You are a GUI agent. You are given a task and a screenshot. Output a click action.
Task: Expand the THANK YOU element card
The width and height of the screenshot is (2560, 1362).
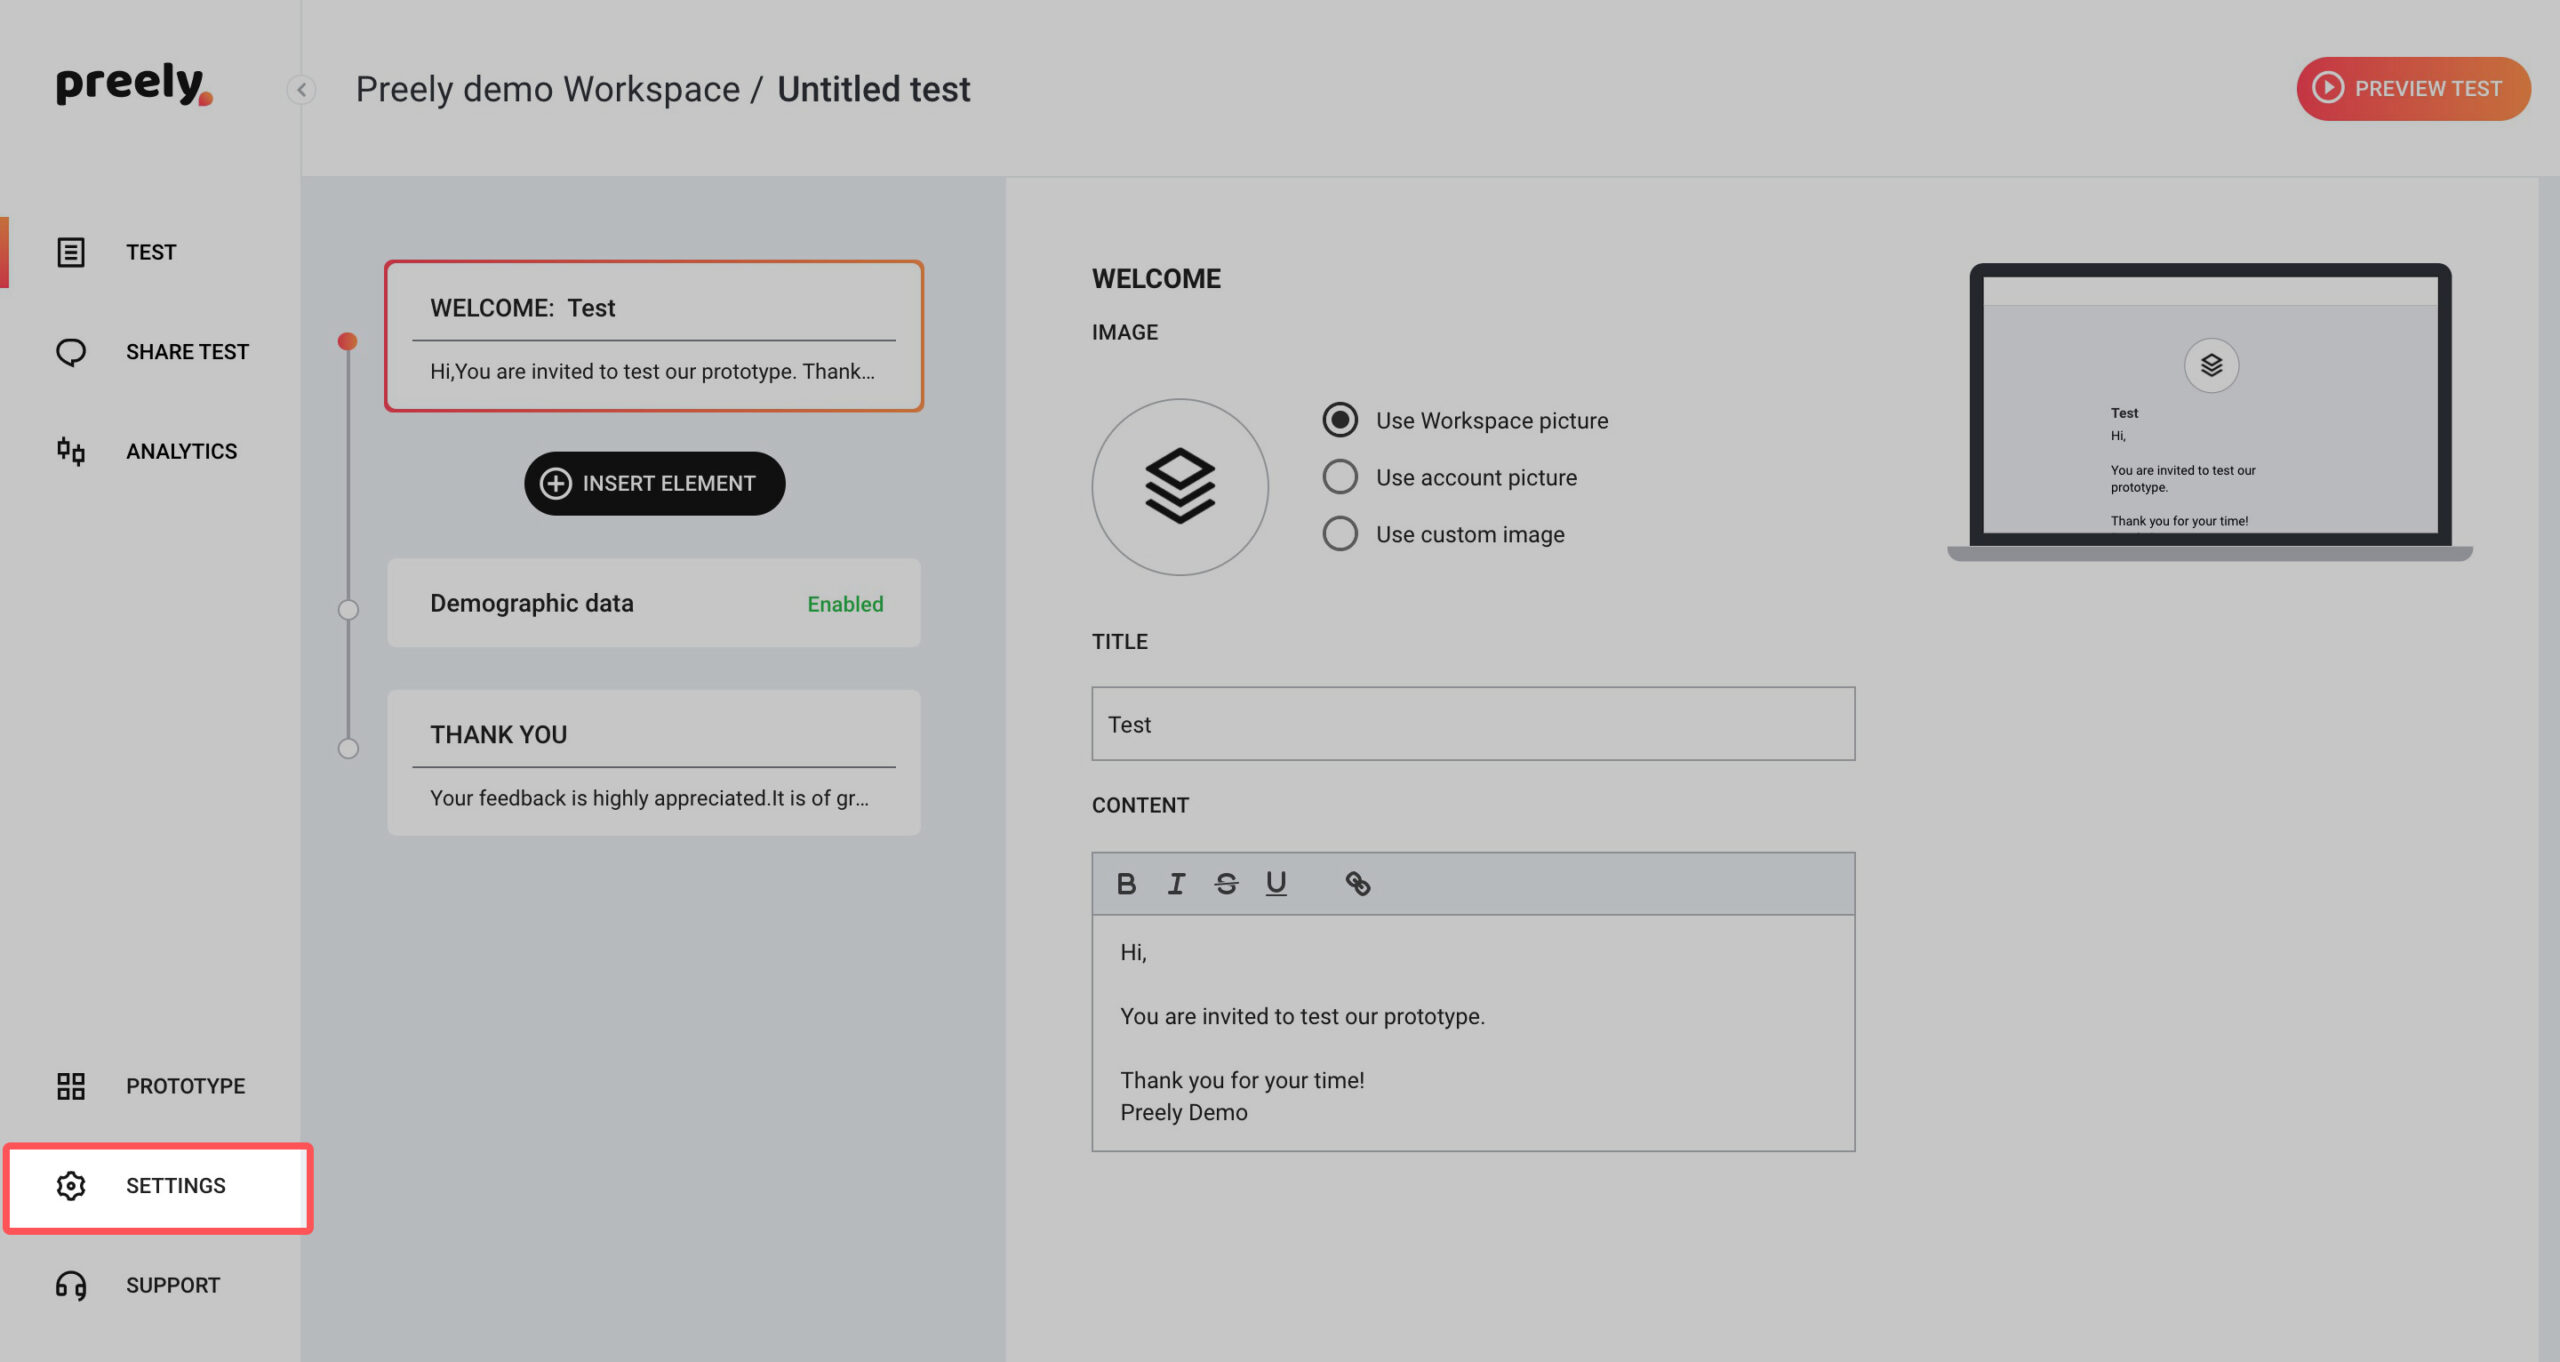click(654, 763)
